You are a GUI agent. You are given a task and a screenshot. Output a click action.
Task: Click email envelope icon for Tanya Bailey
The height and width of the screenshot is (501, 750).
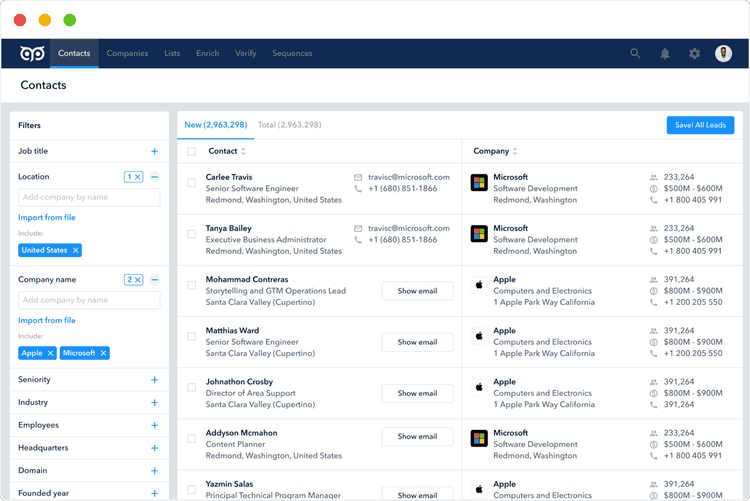point(358,228)
